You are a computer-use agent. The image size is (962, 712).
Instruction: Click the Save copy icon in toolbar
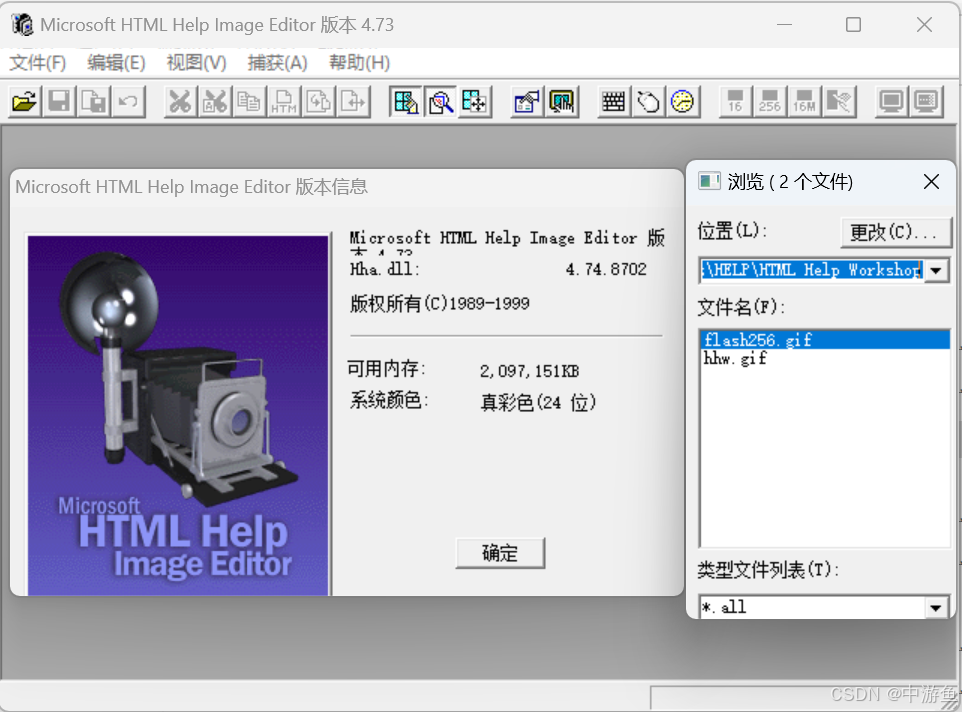pyautogui.click(x=93, y=101)
